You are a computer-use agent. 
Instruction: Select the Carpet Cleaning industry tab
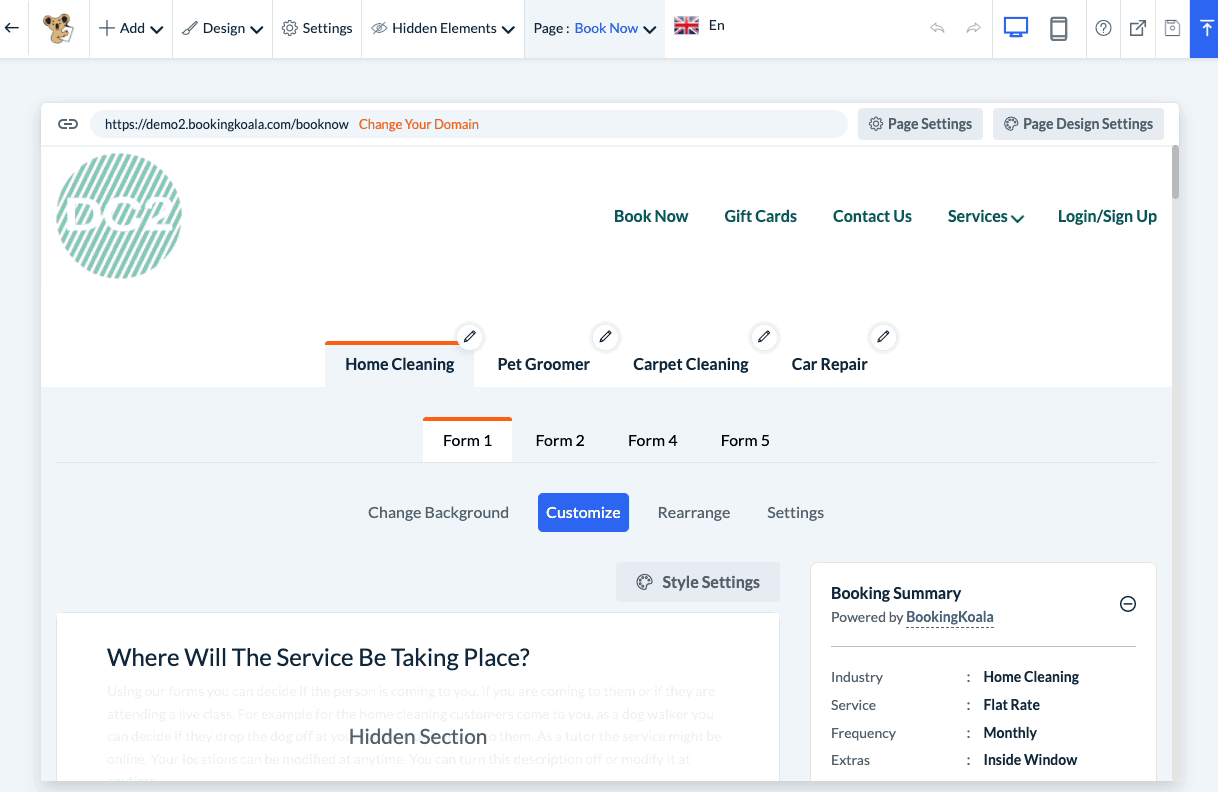[690, 364]
